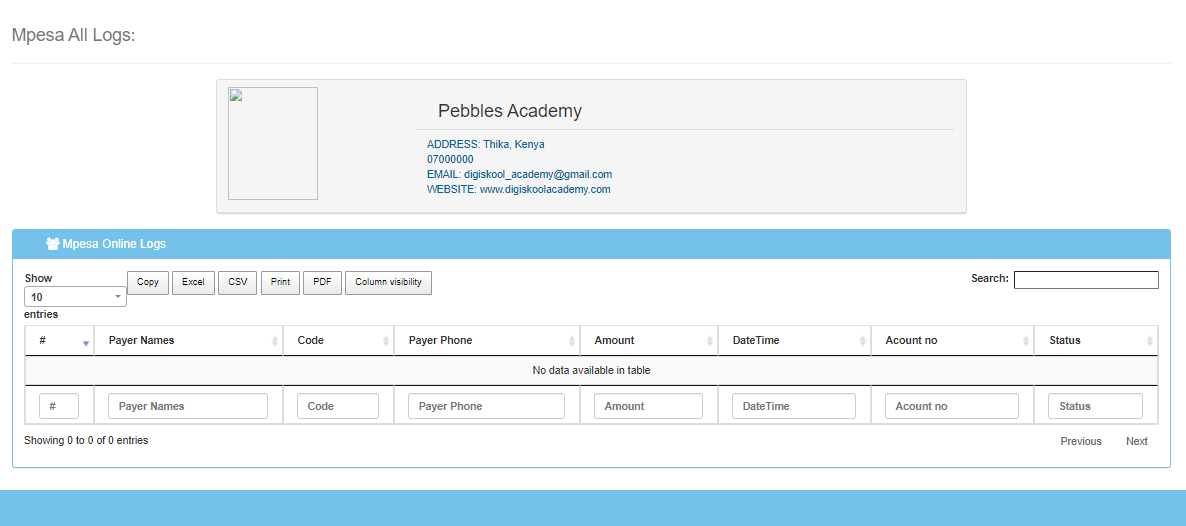The width and height of the screenshot is (1186, 526).
Task: Click the broken school logo image
Action: tap(273, 143)
